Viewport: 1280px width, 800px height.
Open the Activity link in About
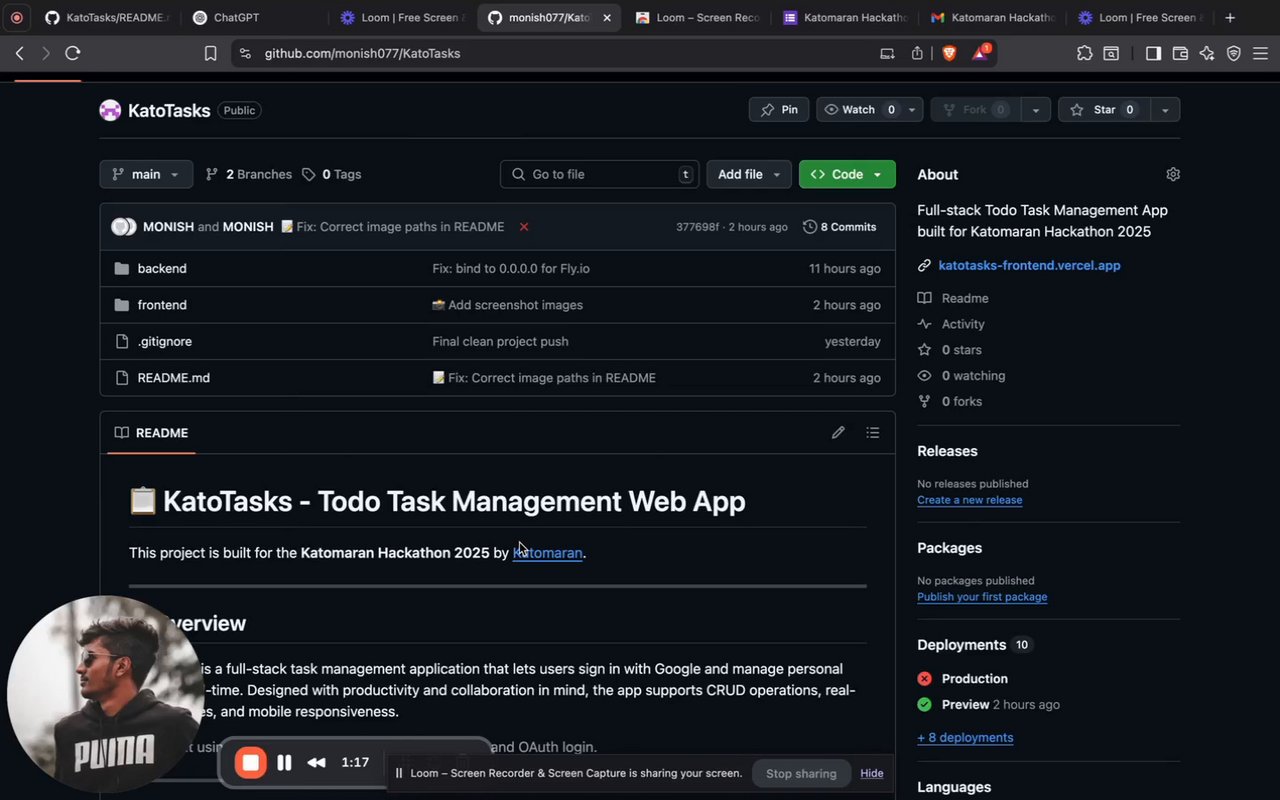[x=963, y=324]
